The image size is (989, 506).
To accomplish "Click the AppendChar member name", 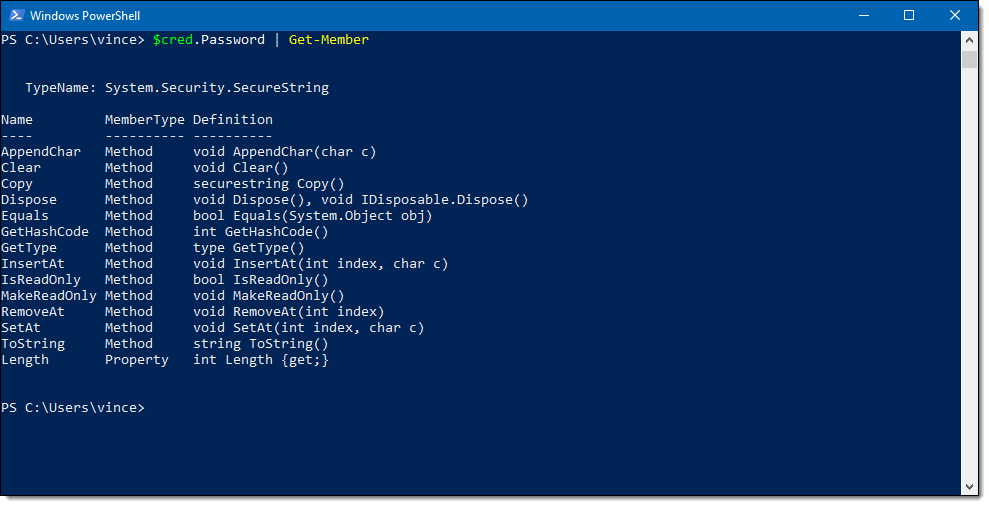I will [41, 152].
